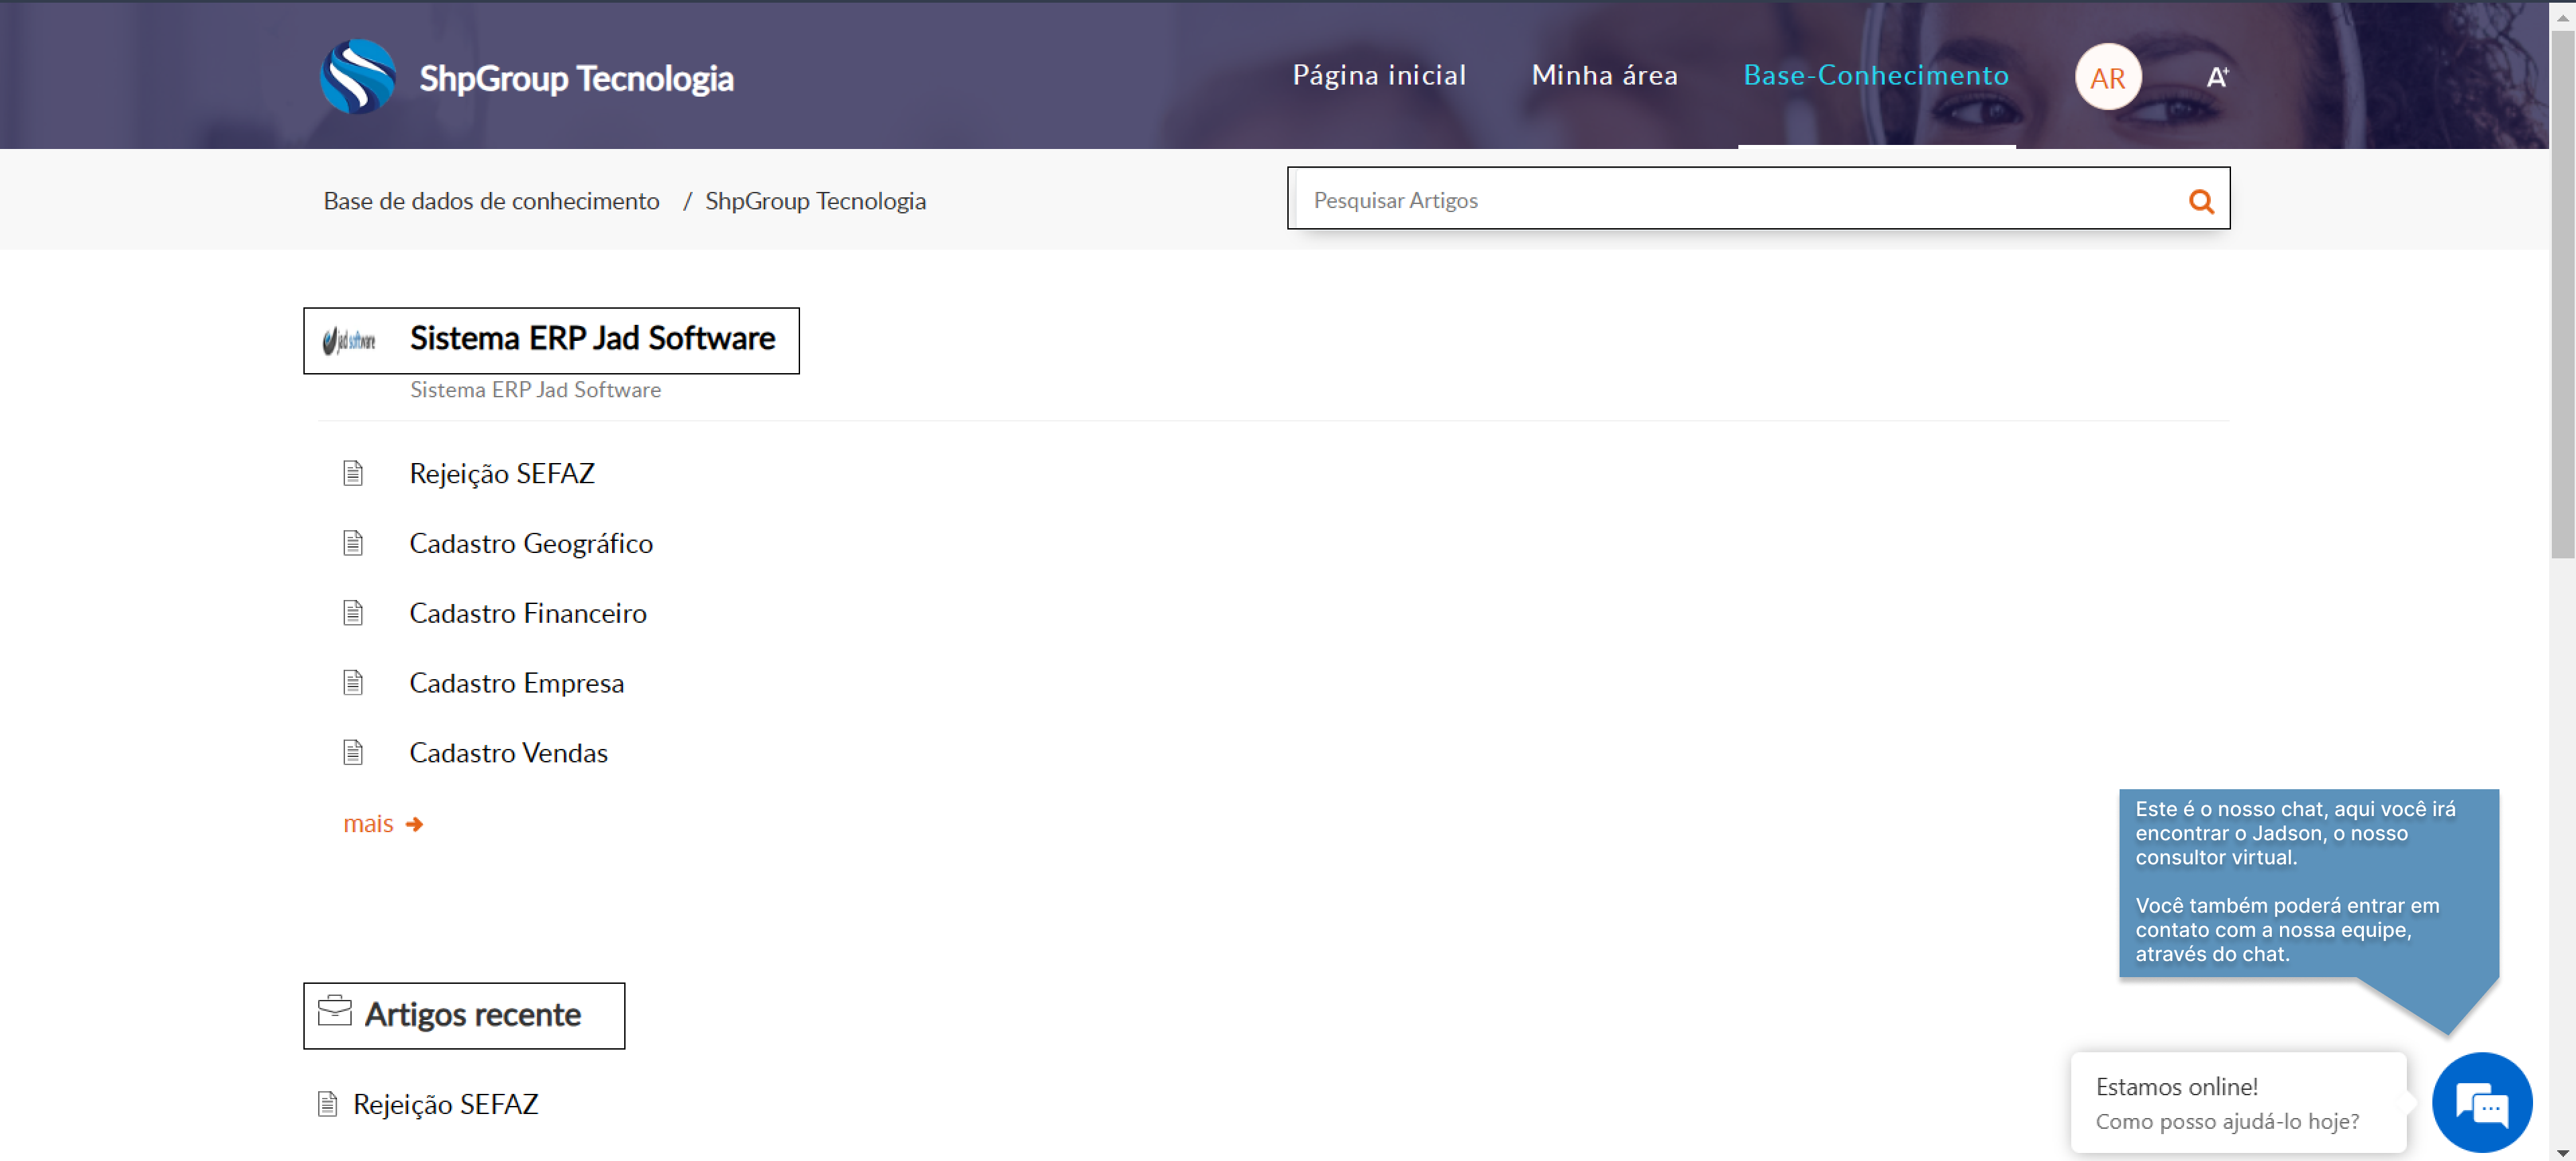Open the Cadastro Financeiro article
The width and height of the screenshot is (2576, 1161).
527,613
